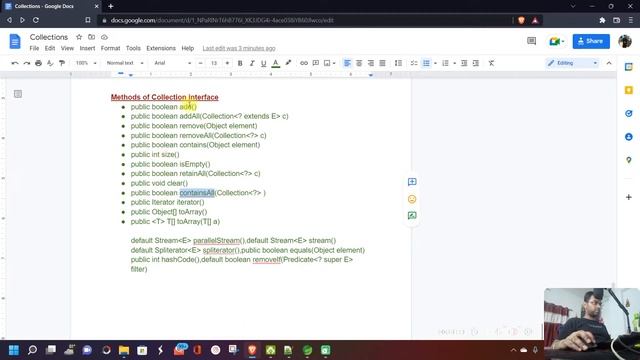Image resolution: width=640 pixels, height=360 pixels.
Task: Open bulleted list style dropdown arrow
Action: click(435, 63)
